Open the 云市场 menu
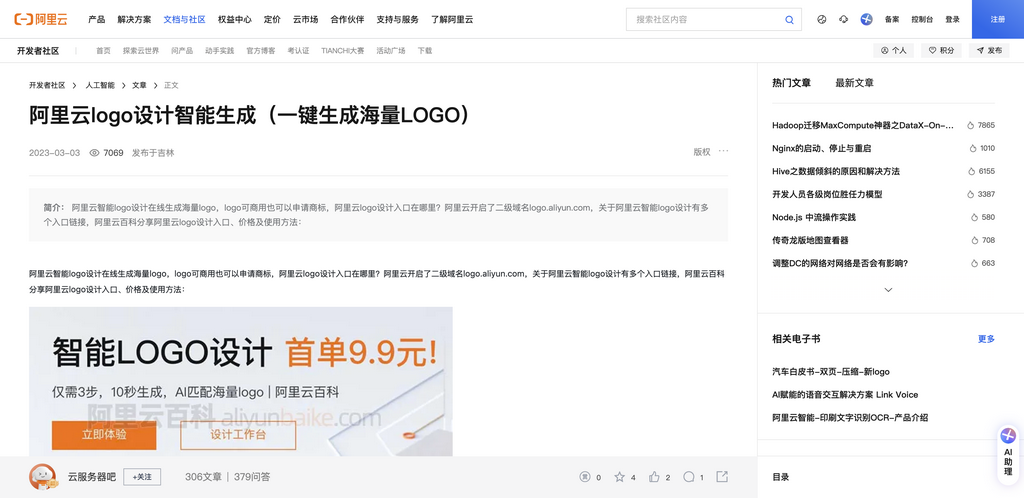Screen dimensions: 1024x498 (x=306, y=20)
